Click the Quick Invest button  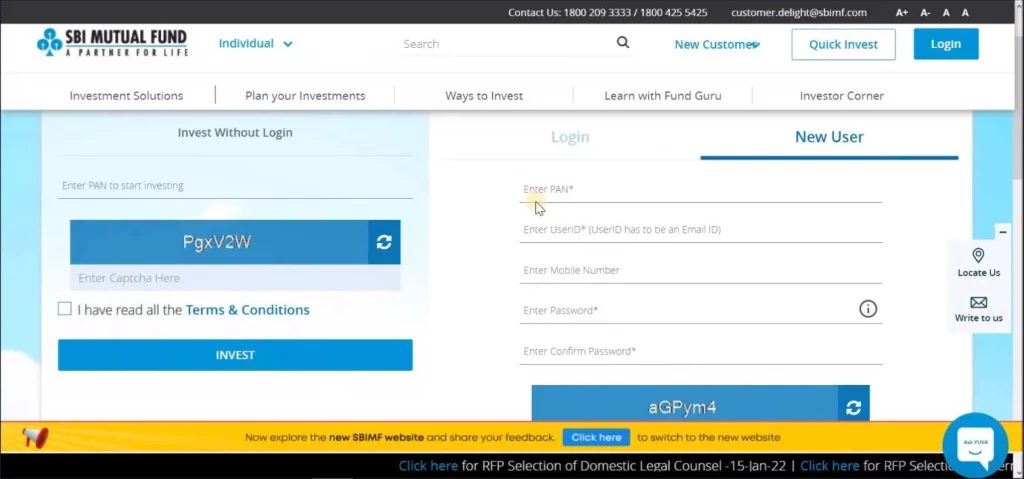(x=843, y=44)
